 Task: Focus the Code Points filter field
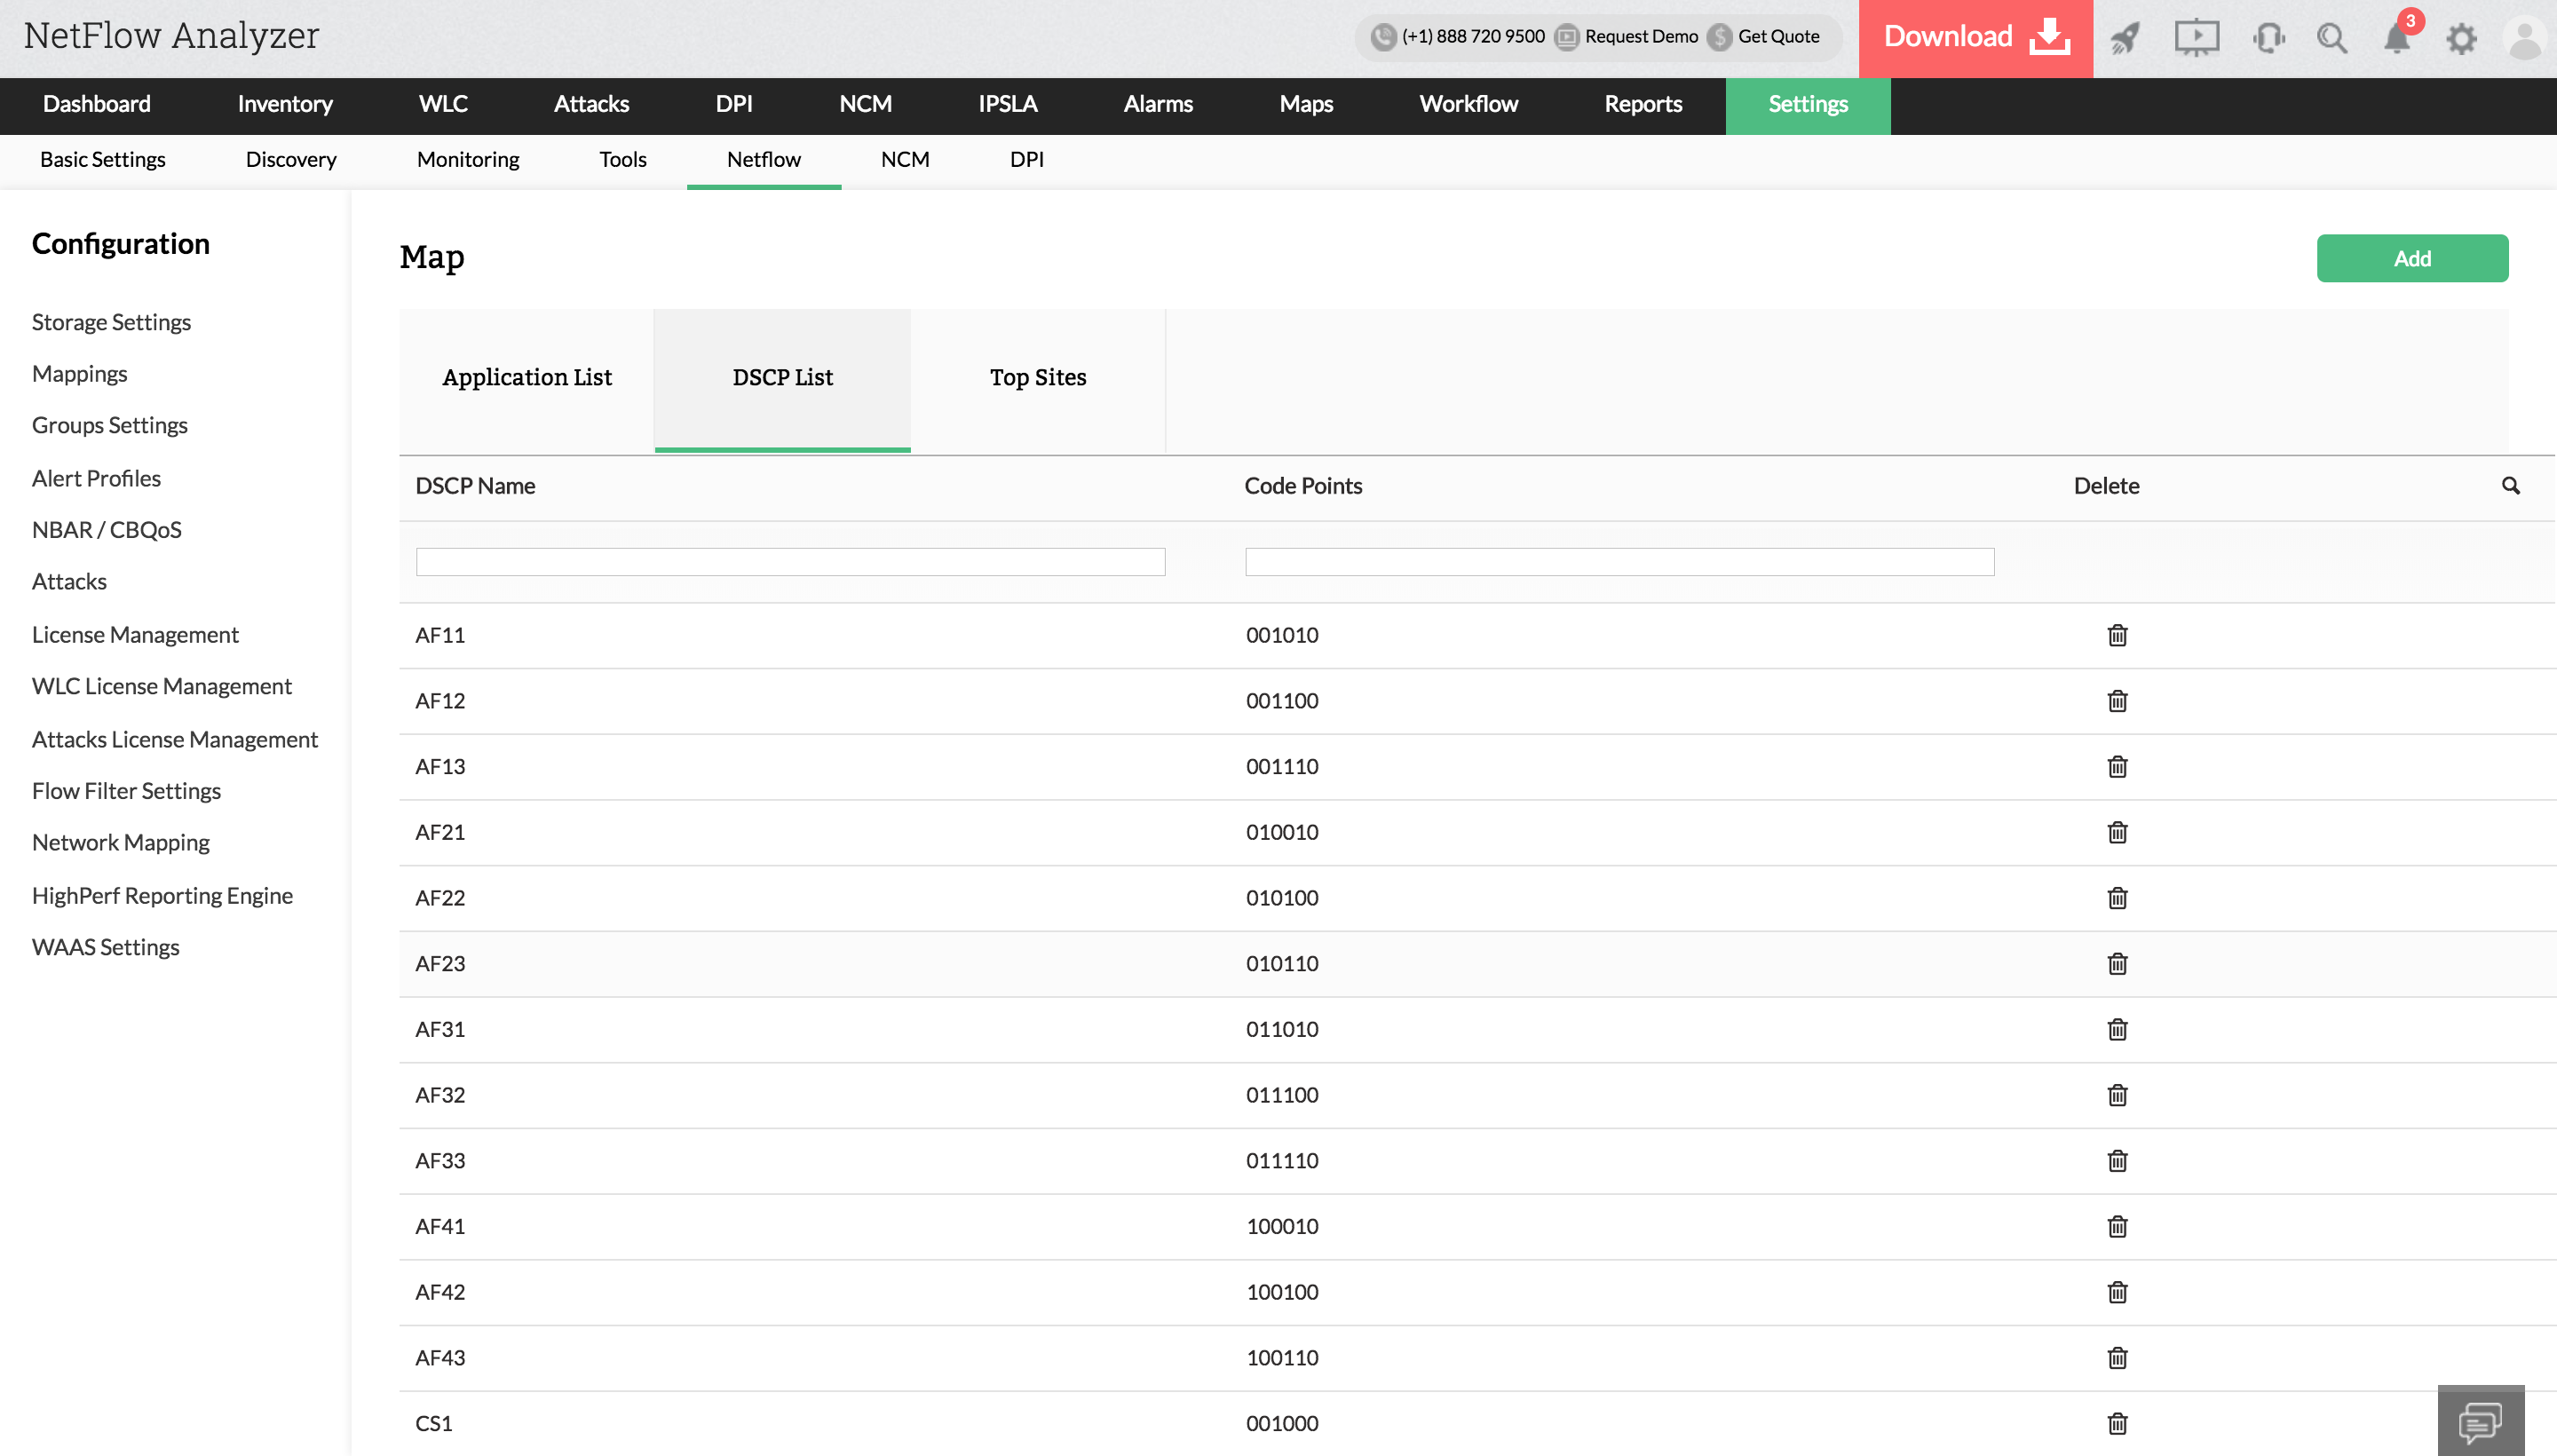coord(1619,561)
